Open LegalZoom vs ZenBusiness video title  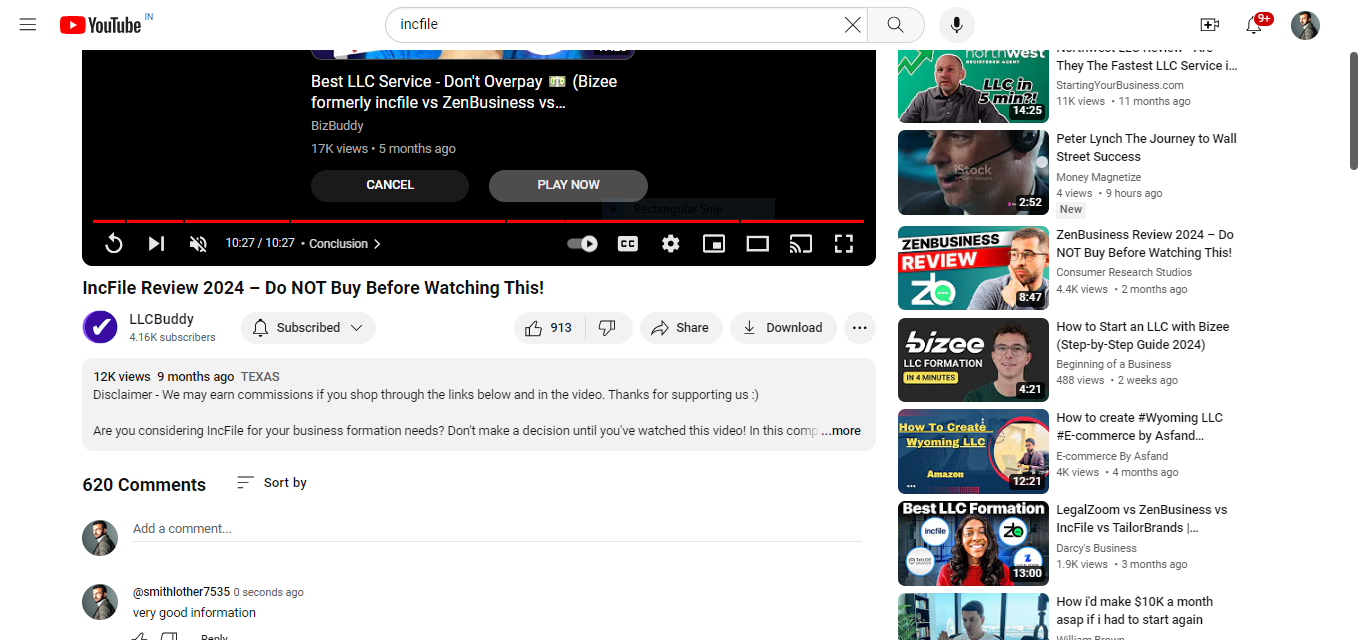coord(1142,519)
